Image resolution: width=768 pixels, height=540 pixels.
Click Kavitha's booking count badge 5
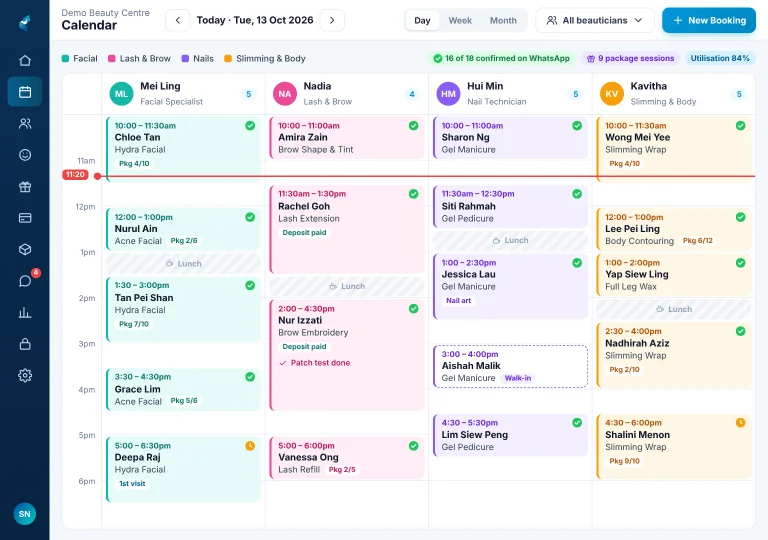[x=739, y=94]
